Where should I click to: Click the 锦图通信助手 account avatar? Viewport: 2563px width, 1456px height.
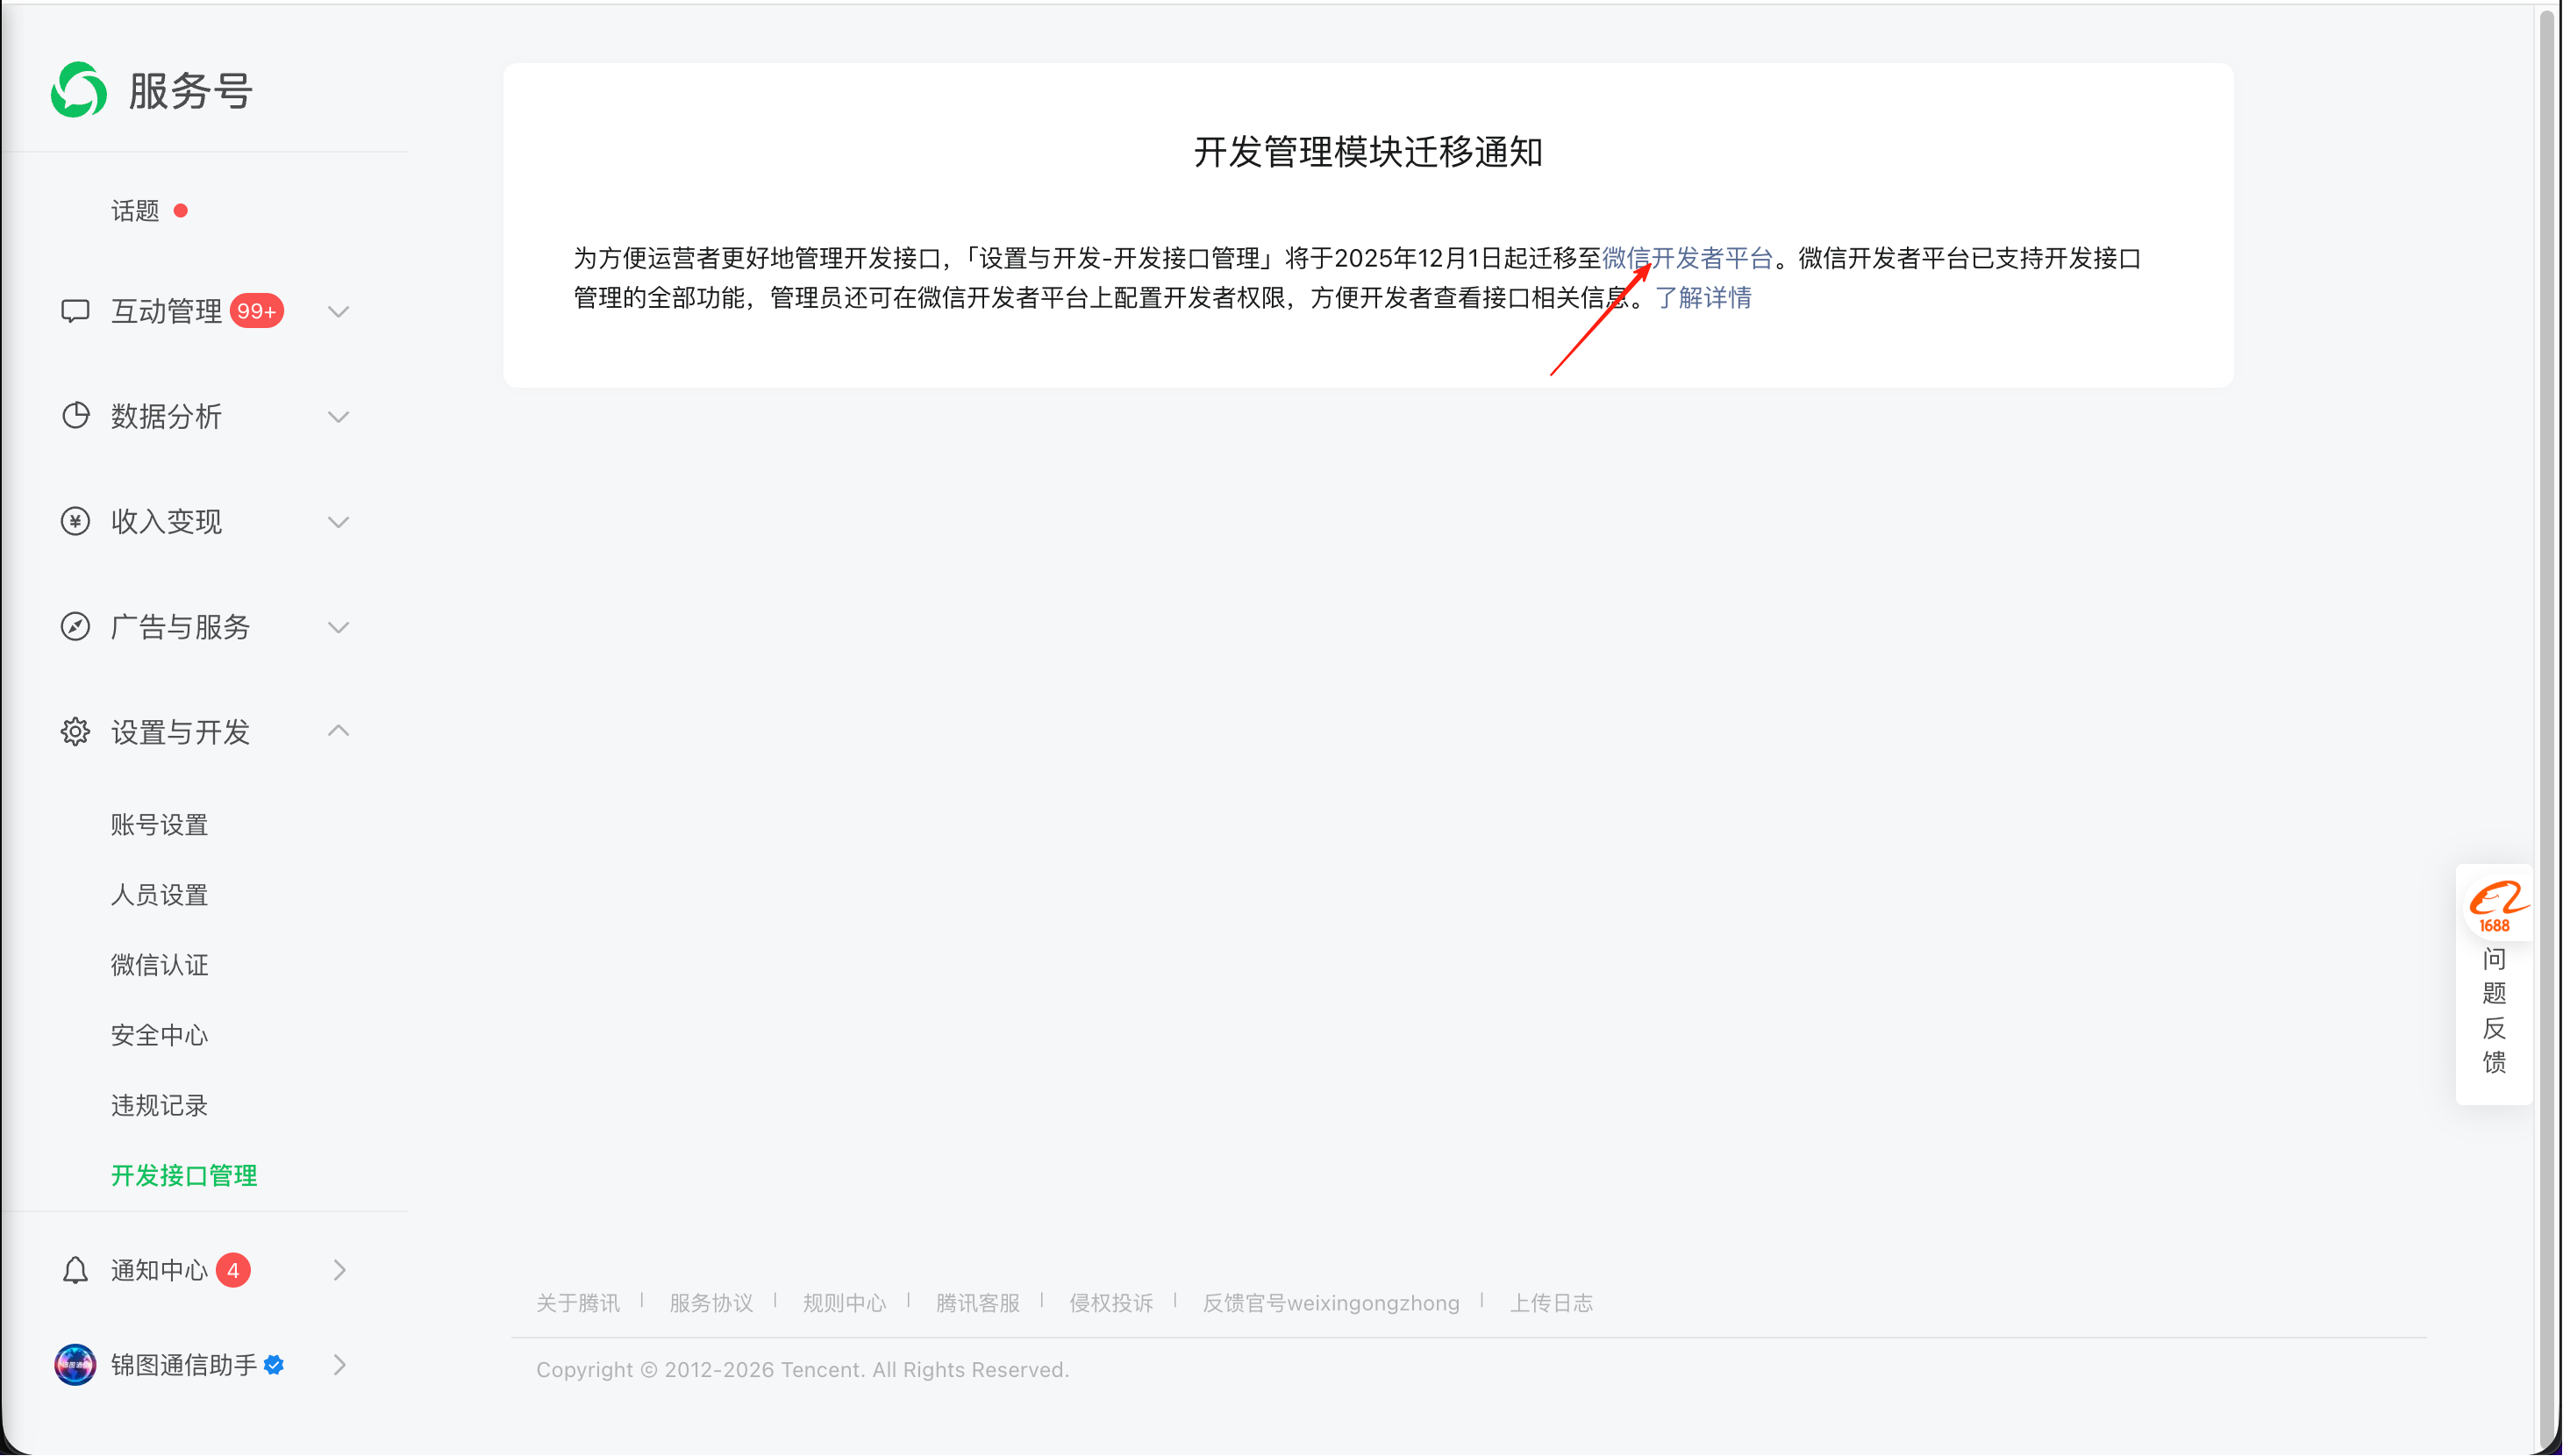(x=75, y=1365)
